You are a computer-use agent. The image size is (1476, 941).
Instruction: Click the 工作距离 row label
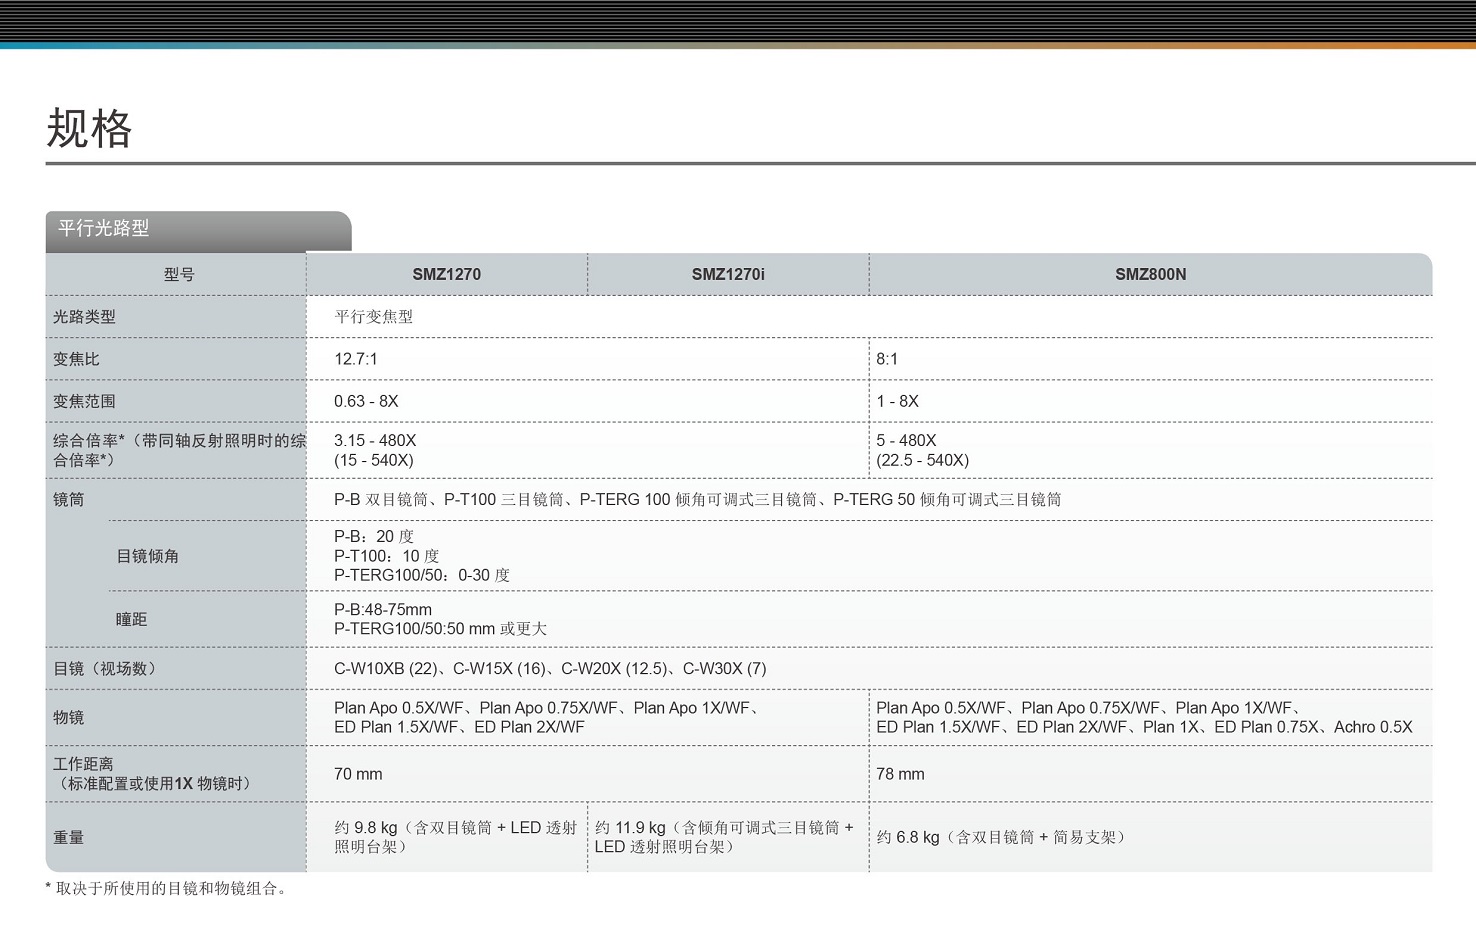point(153,774)
